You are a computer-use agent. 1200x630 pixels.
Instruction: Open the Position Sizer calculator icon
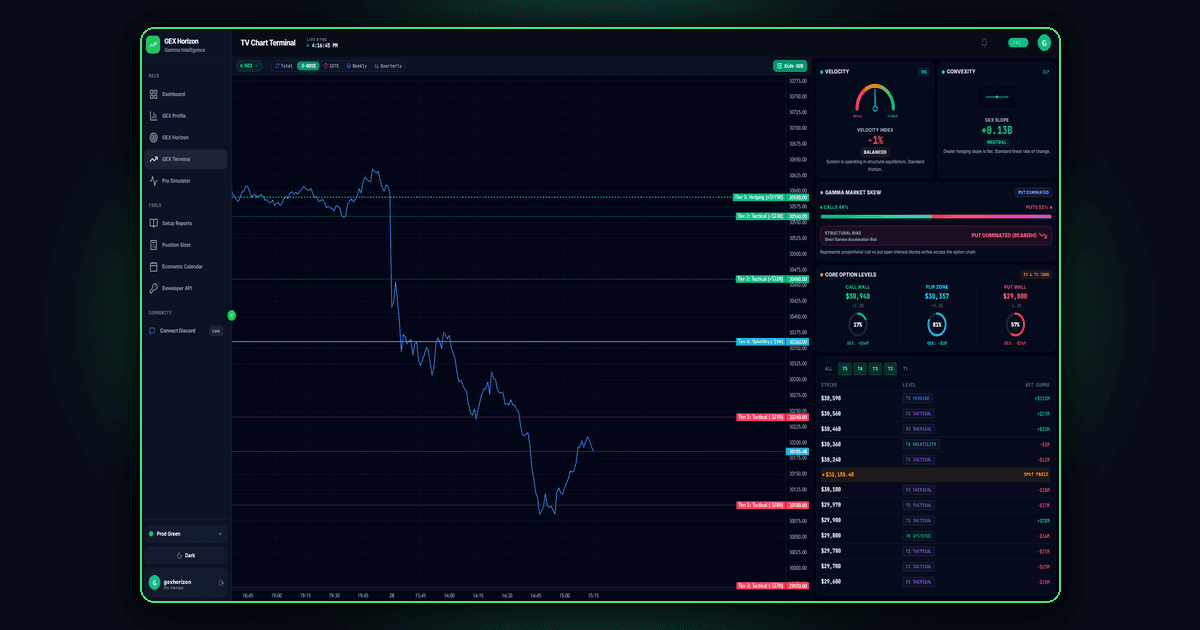[x=153, y=245]
